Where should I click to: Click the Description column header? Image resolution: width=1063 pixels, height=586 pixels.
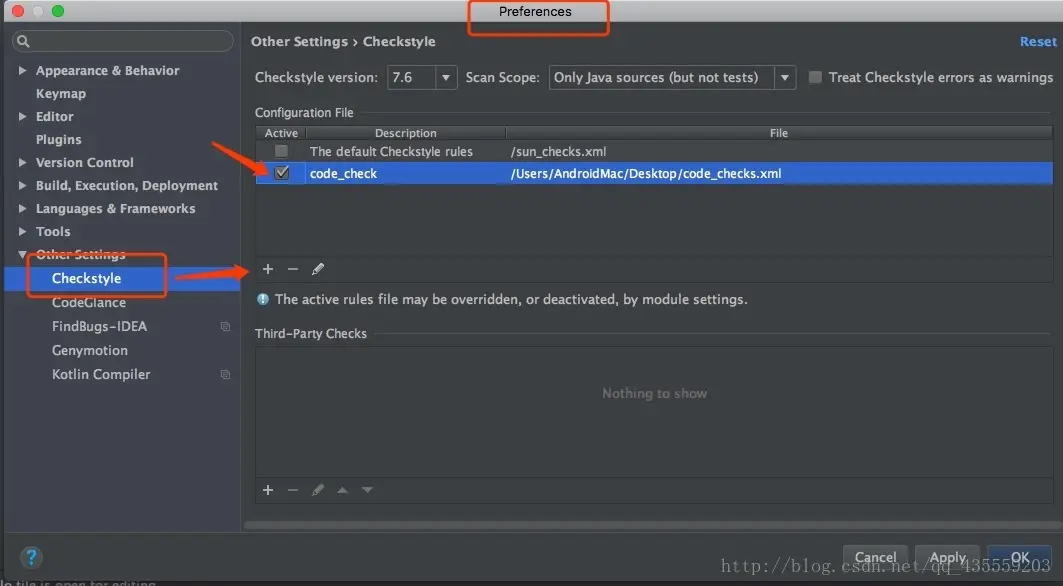pos(405,133)
